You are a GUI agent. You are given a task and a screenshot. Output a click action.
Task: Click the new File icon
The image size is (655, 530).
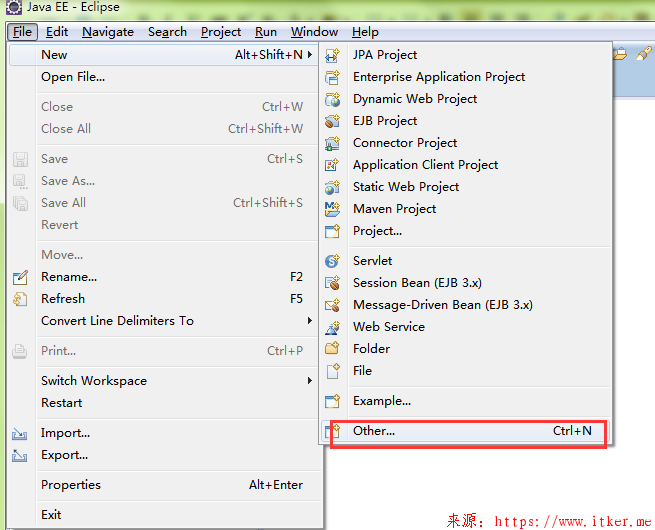click(x=333, y=371)
